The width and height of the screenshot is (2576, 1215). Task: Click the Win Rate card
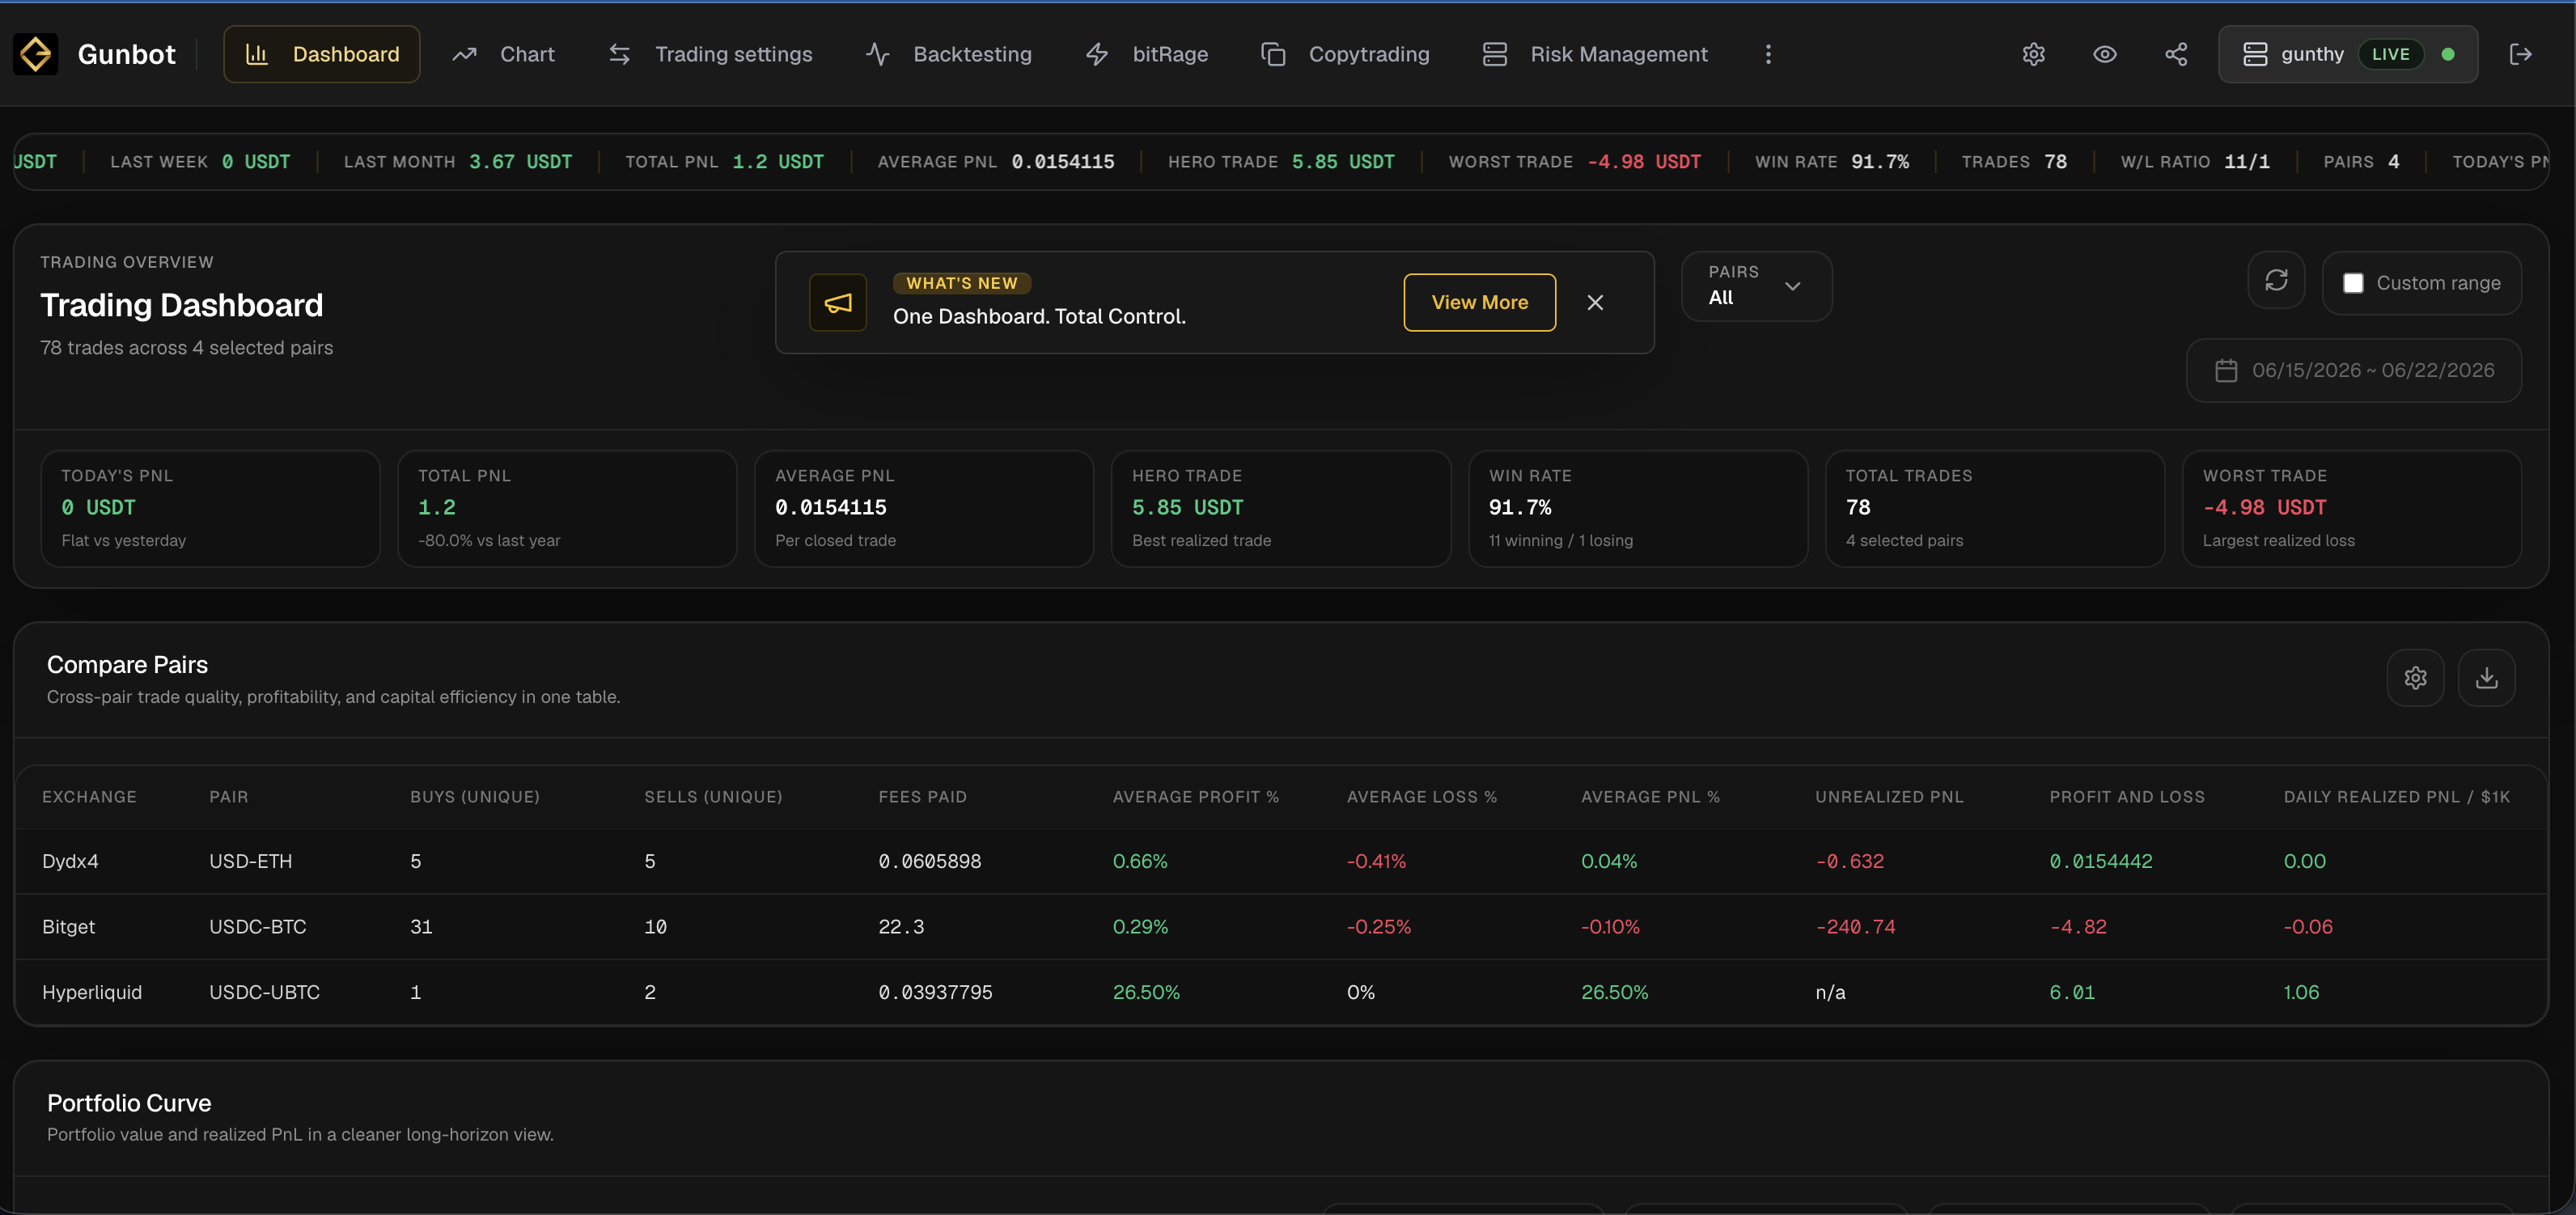tap(1638, 508)
